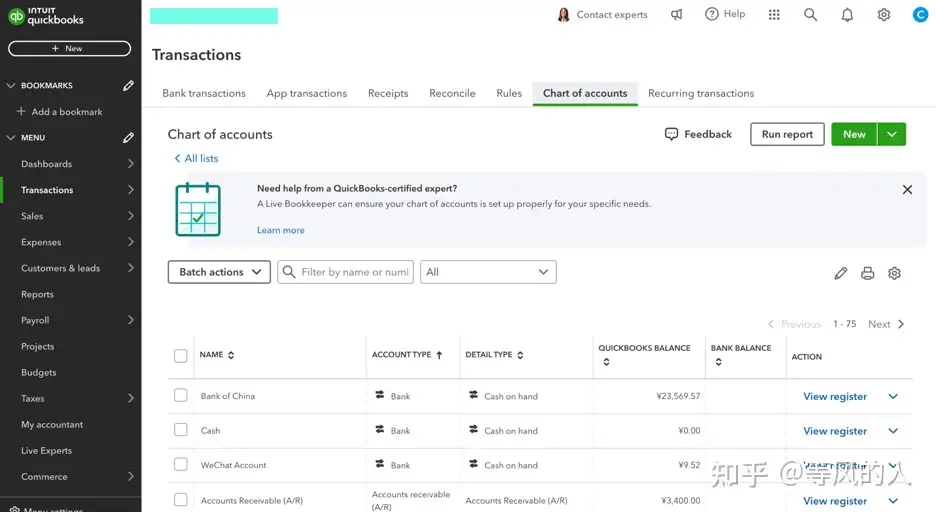Check the WeChat Account row checkbox
Image resolution: width=936 pixels, height=512 pixels.
(181, 465)
